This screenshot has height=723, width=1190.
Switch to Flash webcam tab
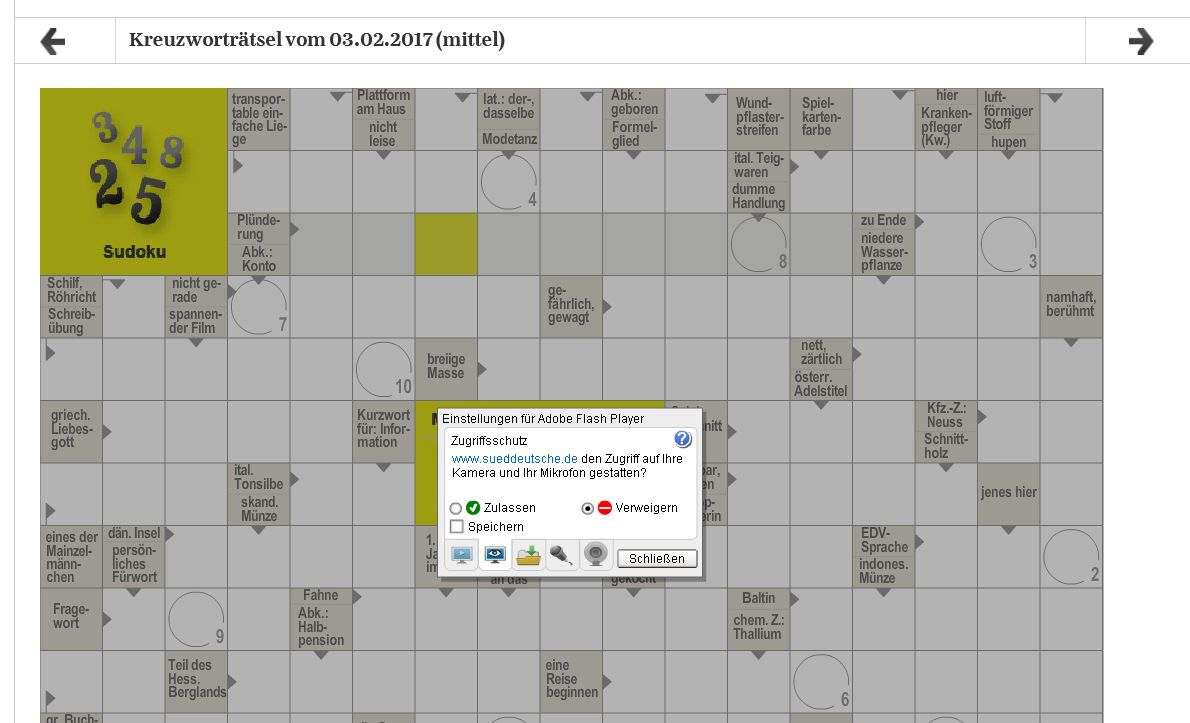(x=596, y=555)
